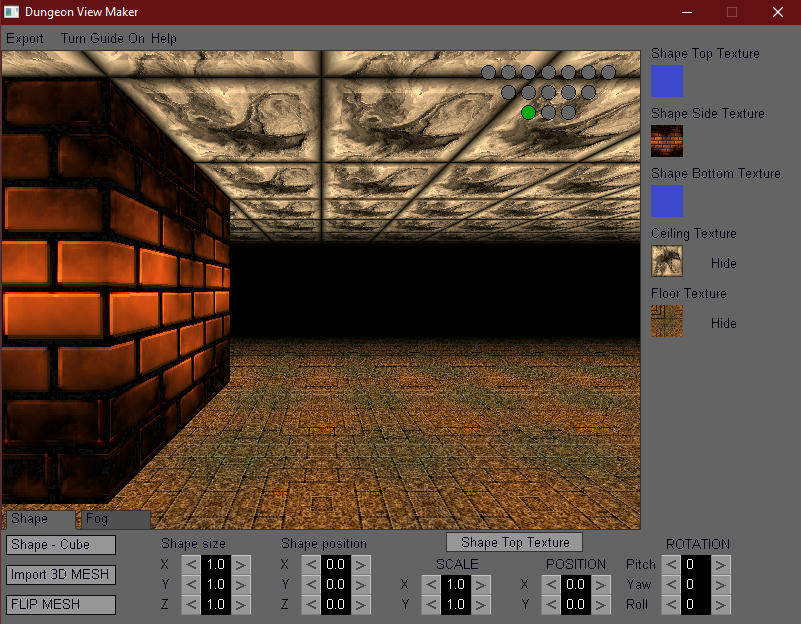Select the last dot in top row
Viewport: 801px width, 624px height.
coord(608,73)
